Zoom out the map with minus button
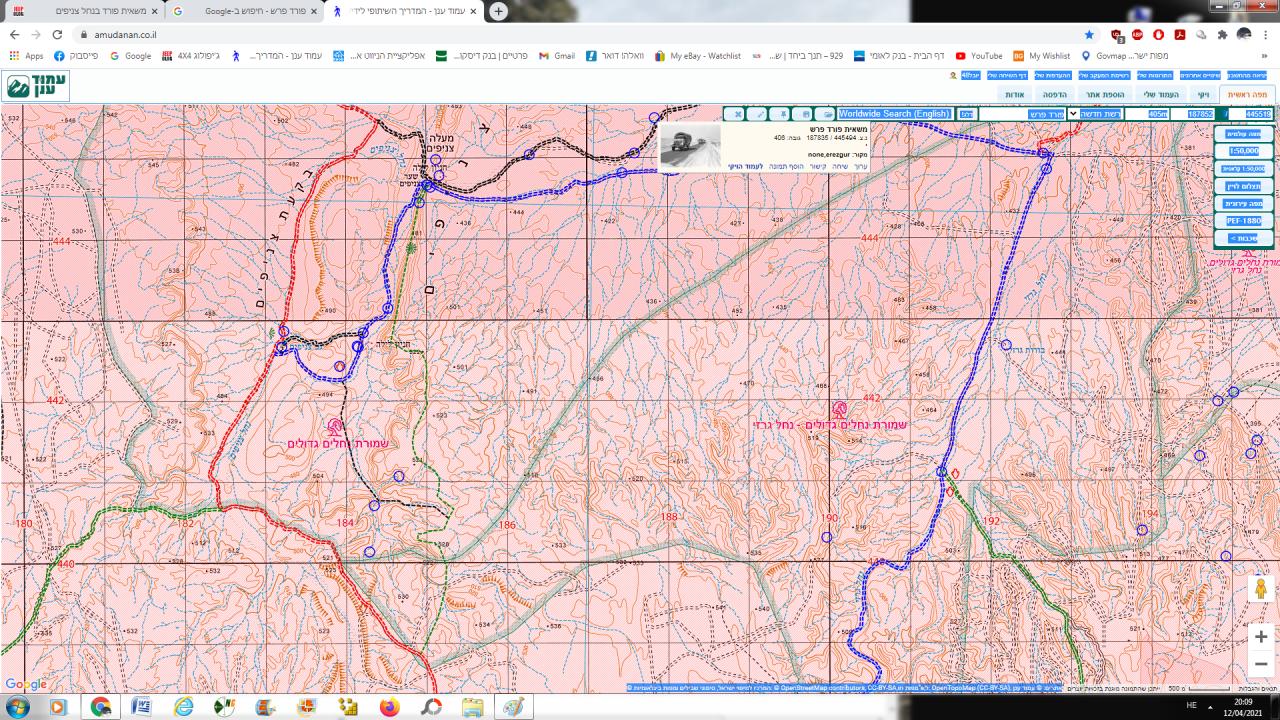Viewport: 1280px width, 720px height. (x=1260, y=664)
